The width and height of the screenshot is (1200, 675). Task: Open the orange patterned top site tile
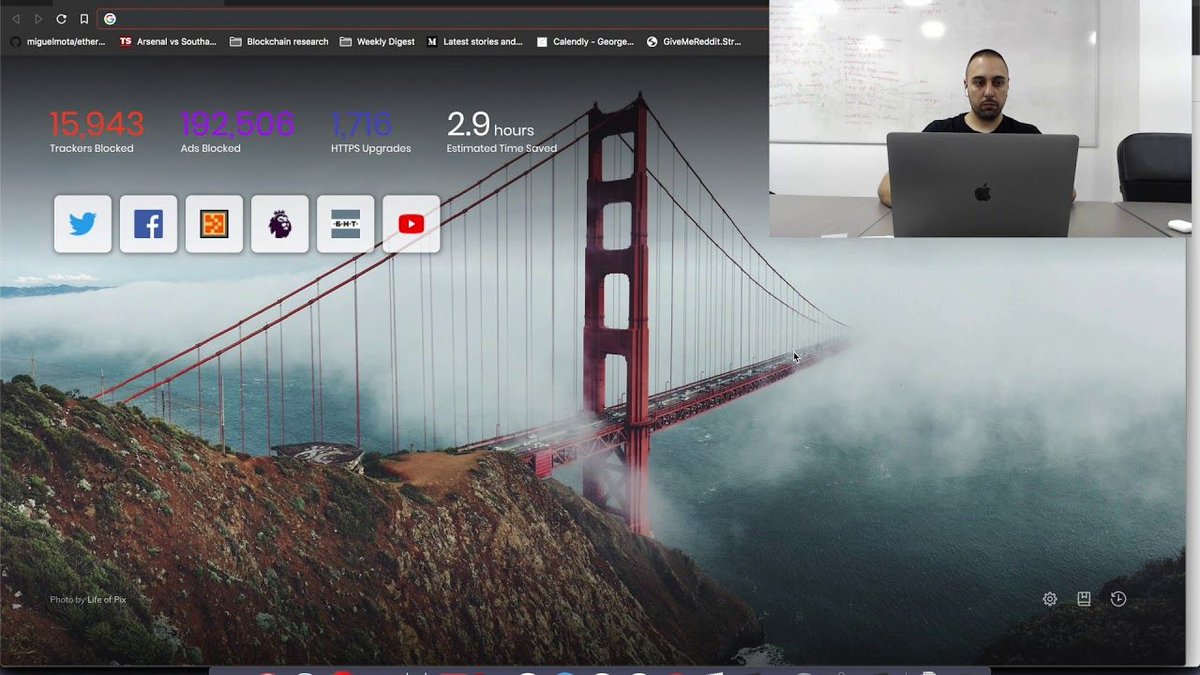click(214, 224)
